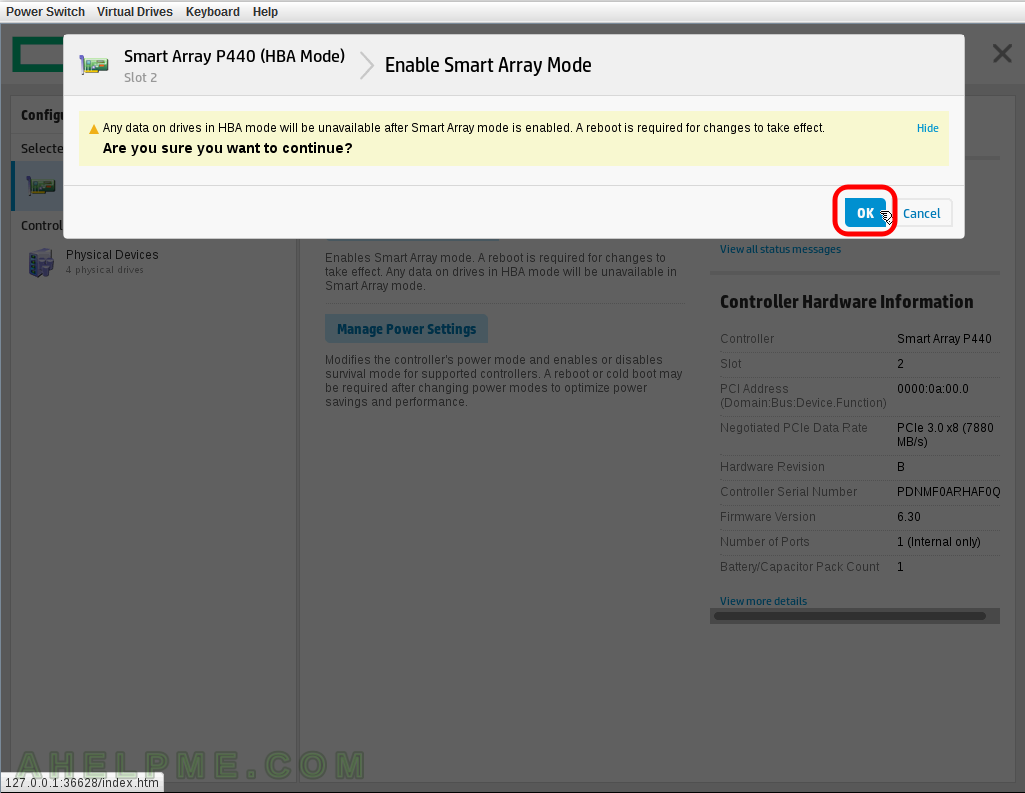The image size is (1025, 793).
Task: Click 'Are you sure you want to continue?' text
Action: pos(227,148)
